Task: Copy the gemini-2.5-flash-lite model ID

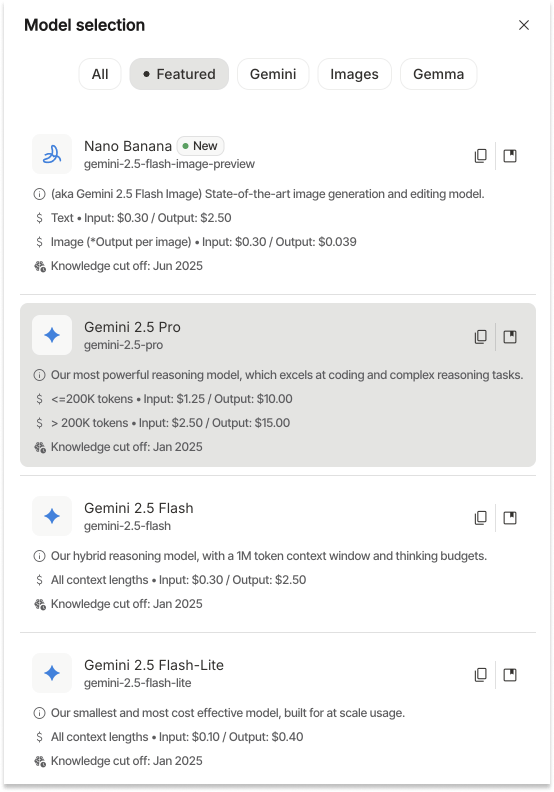Action: pos(481,674)
